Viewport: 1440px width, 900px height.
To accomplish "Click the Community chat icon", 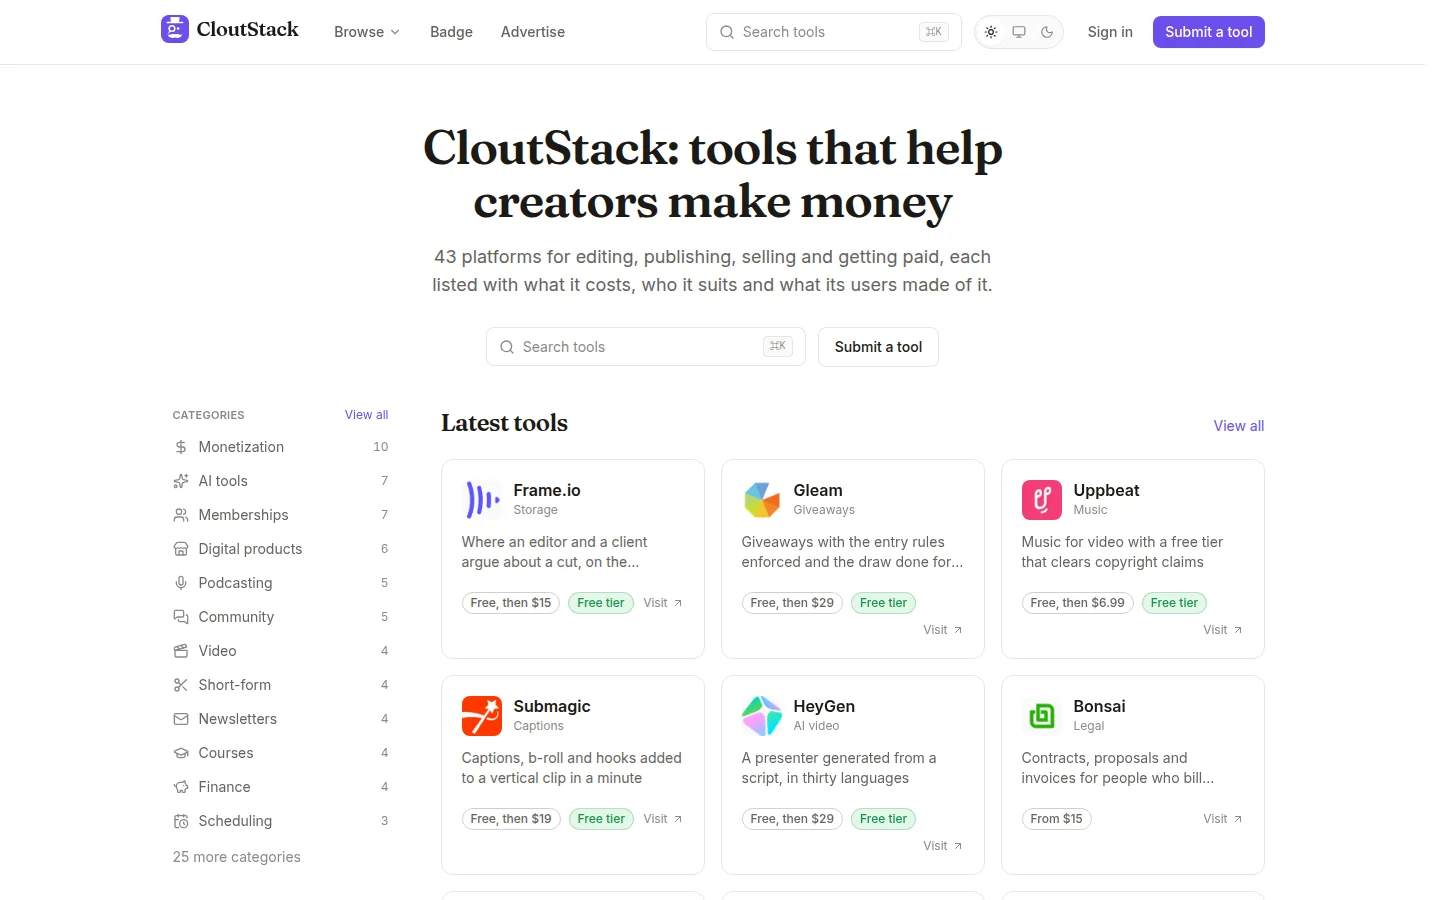I will (x=181, y=617).
